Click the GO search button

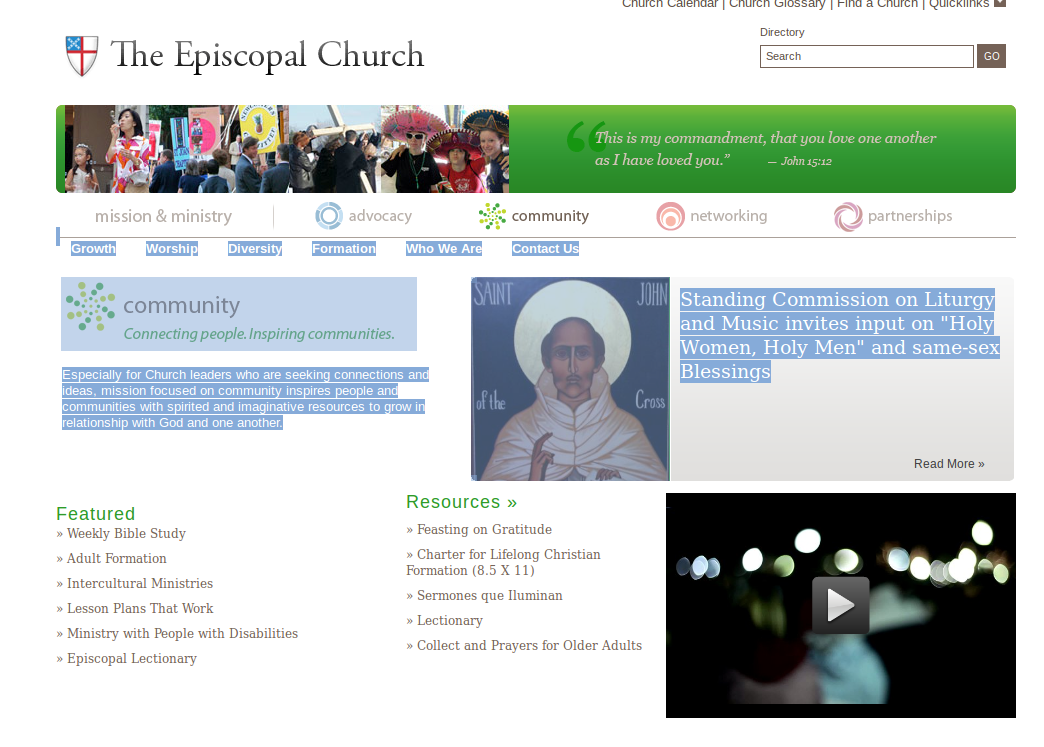point(991,56)
